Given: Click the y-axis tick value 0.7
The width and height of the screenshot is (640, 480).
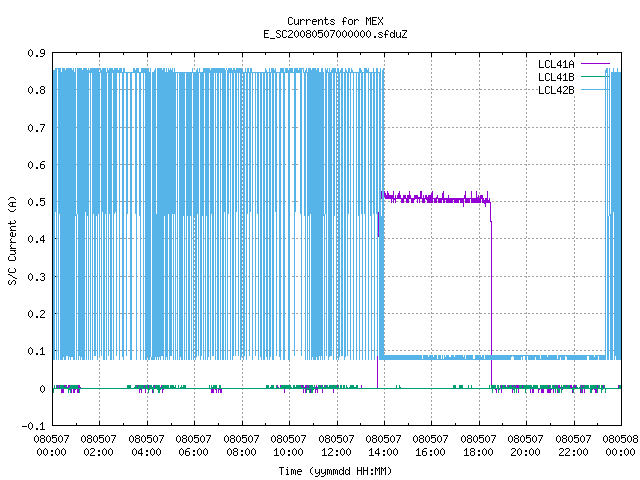Looking at the screenshot, I should point(36,128).
